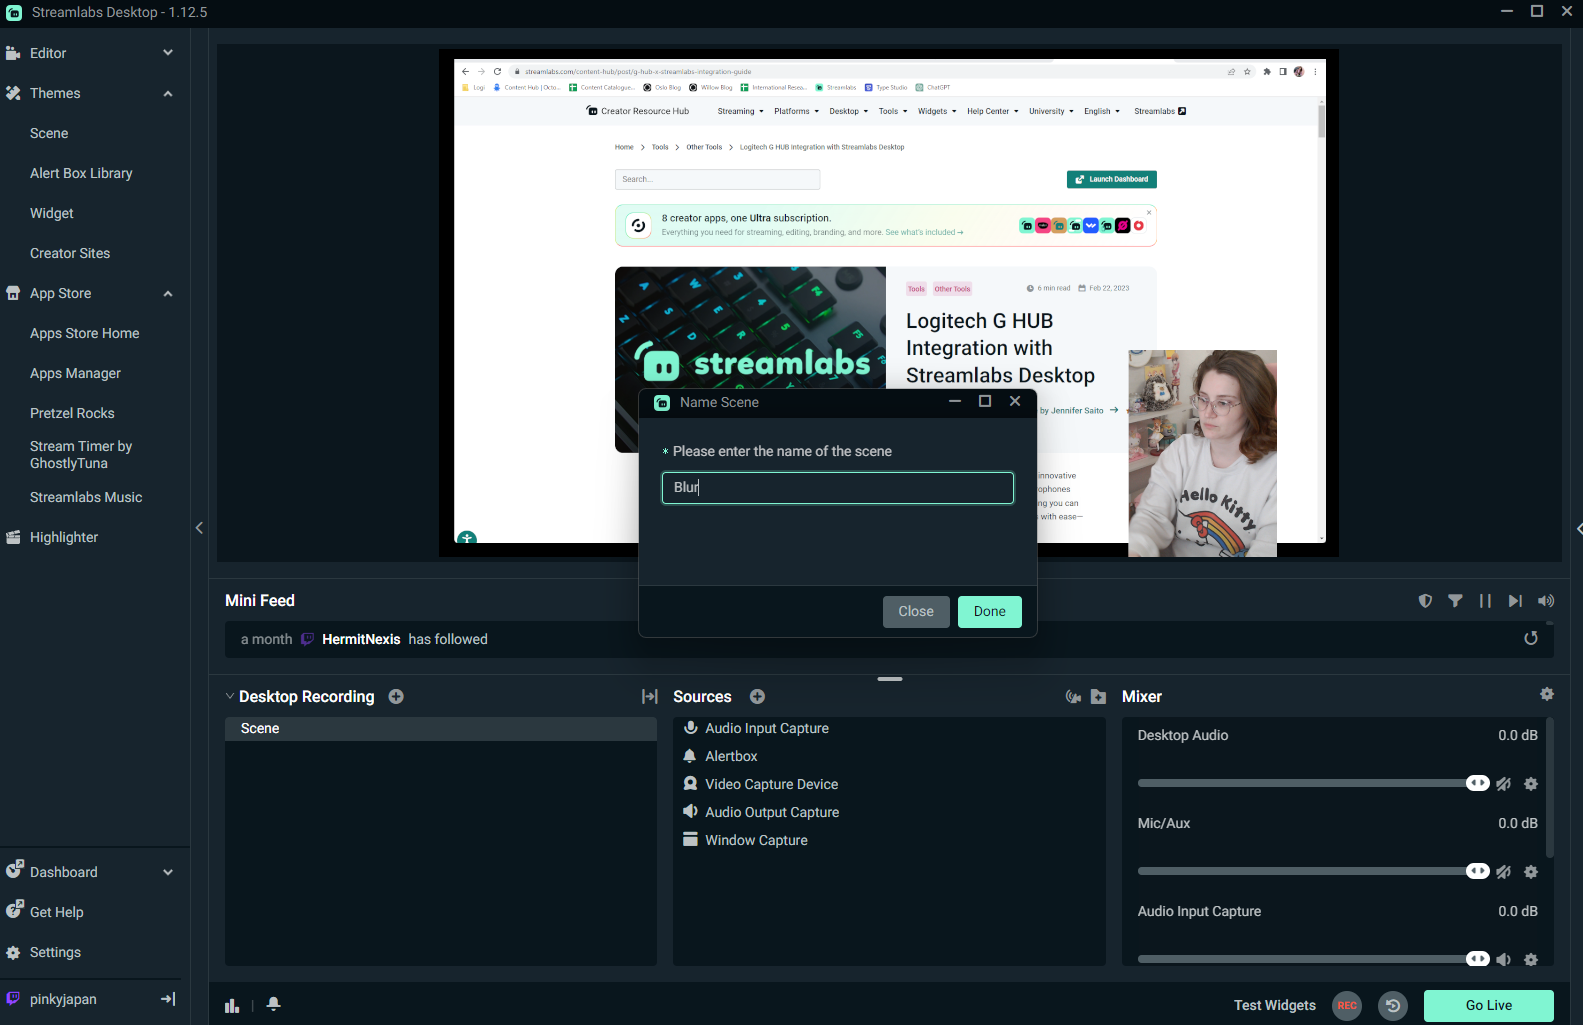
Task: Open the Widget themes page
Action: 52,213
